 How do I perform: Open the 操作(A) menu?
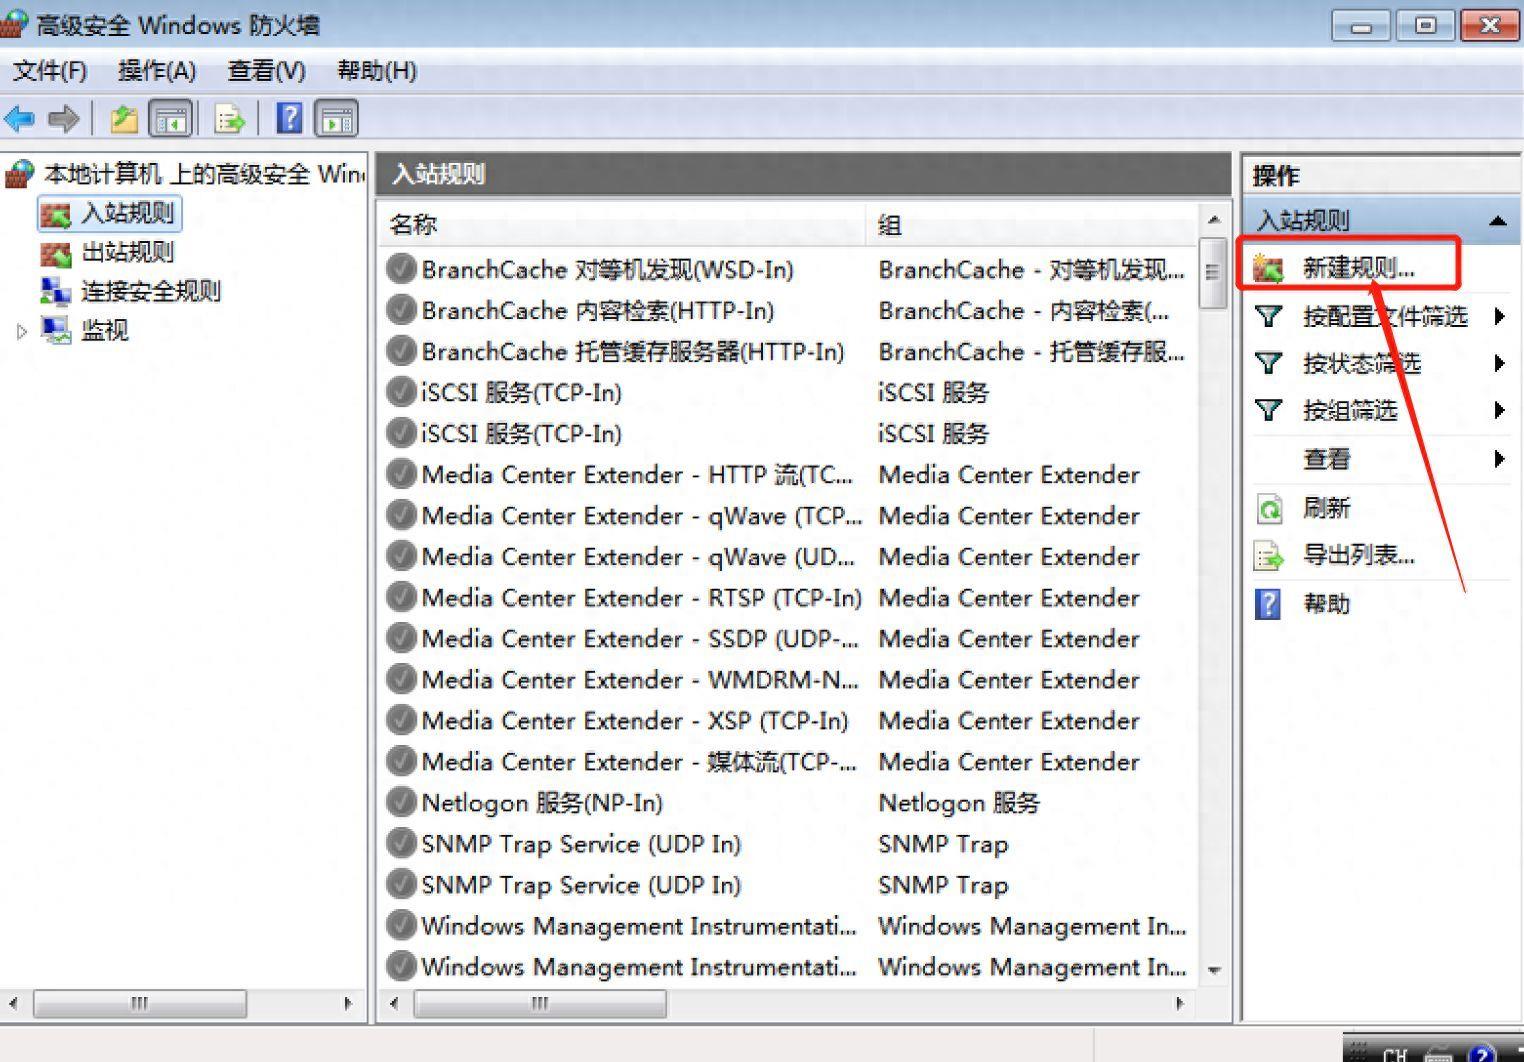coord(157,71)
